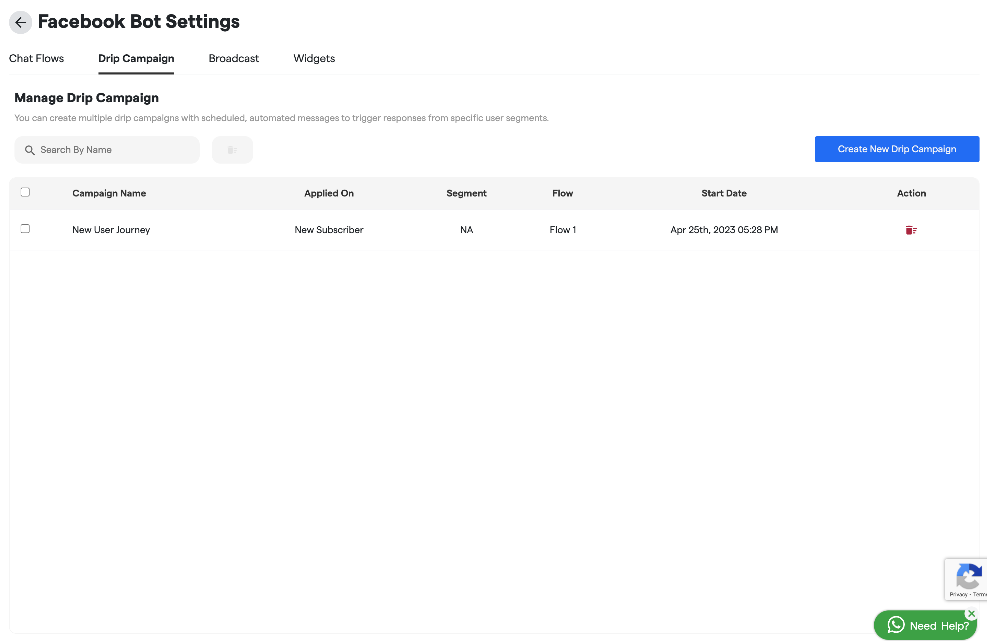Click the bulk delete icon beside search
This screenshot has height=641, width=987.
click(x=232, y=150)
